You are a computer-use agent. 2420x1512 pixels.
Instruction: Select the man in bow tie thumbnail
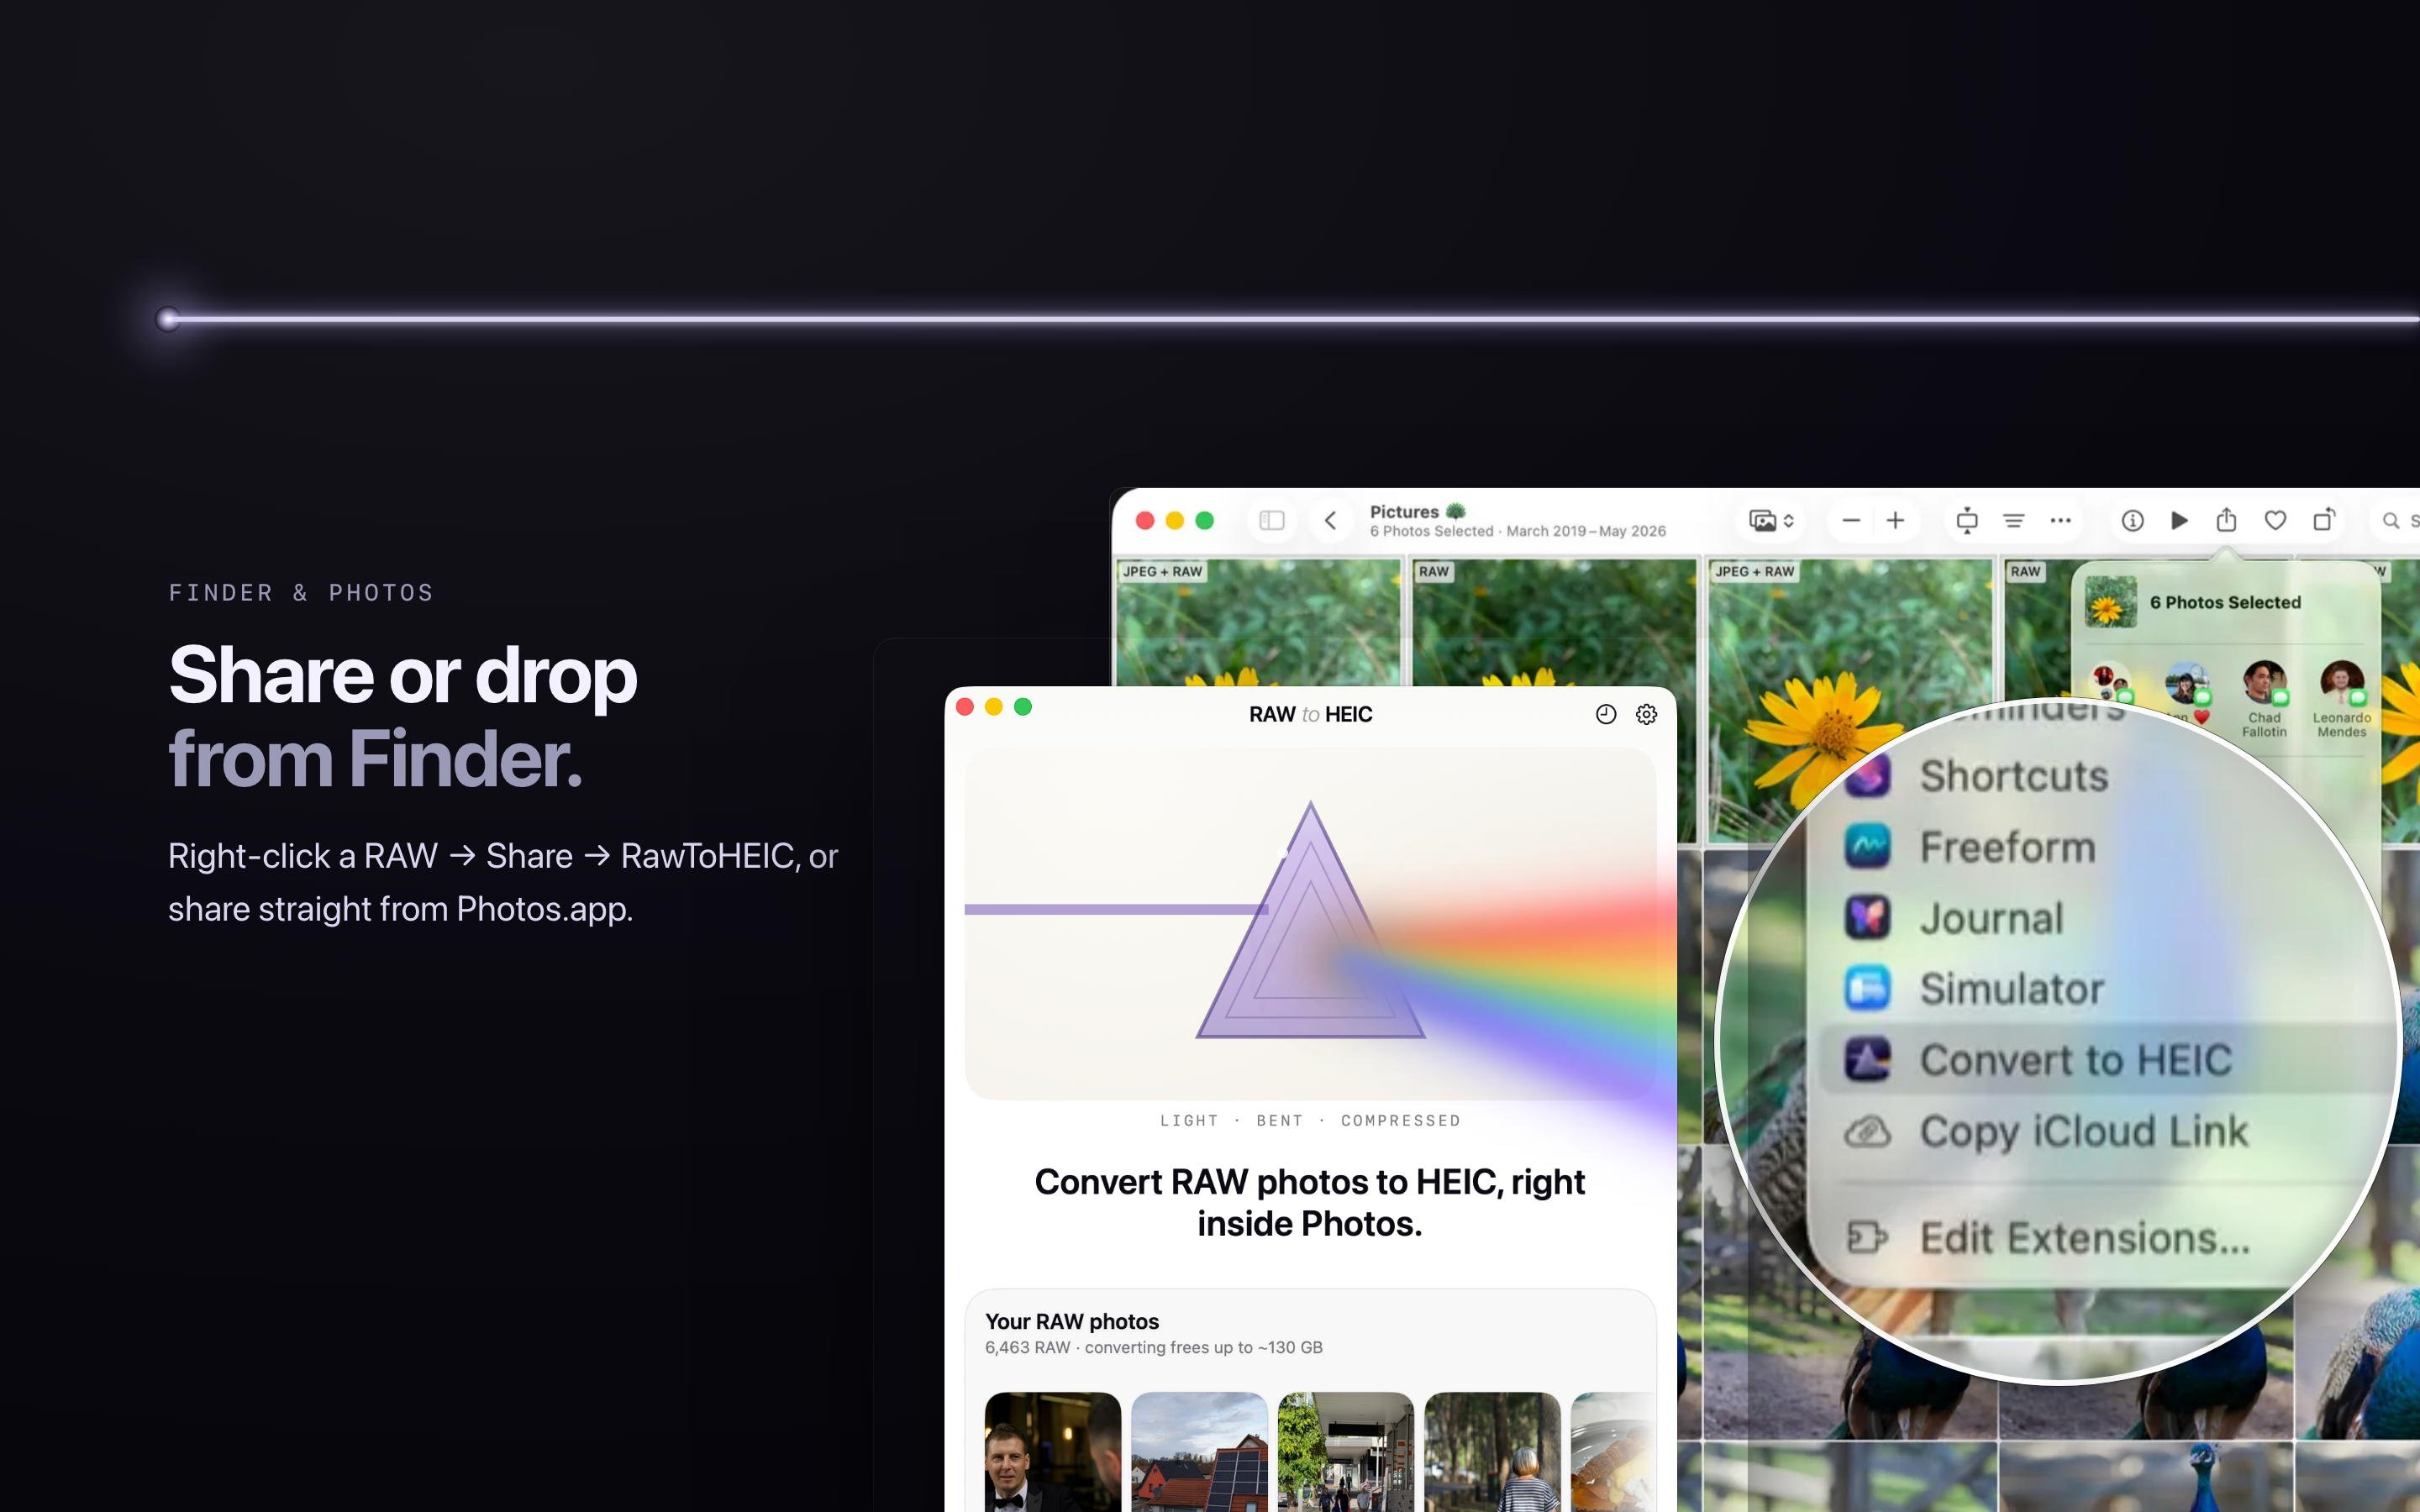1053,1451
